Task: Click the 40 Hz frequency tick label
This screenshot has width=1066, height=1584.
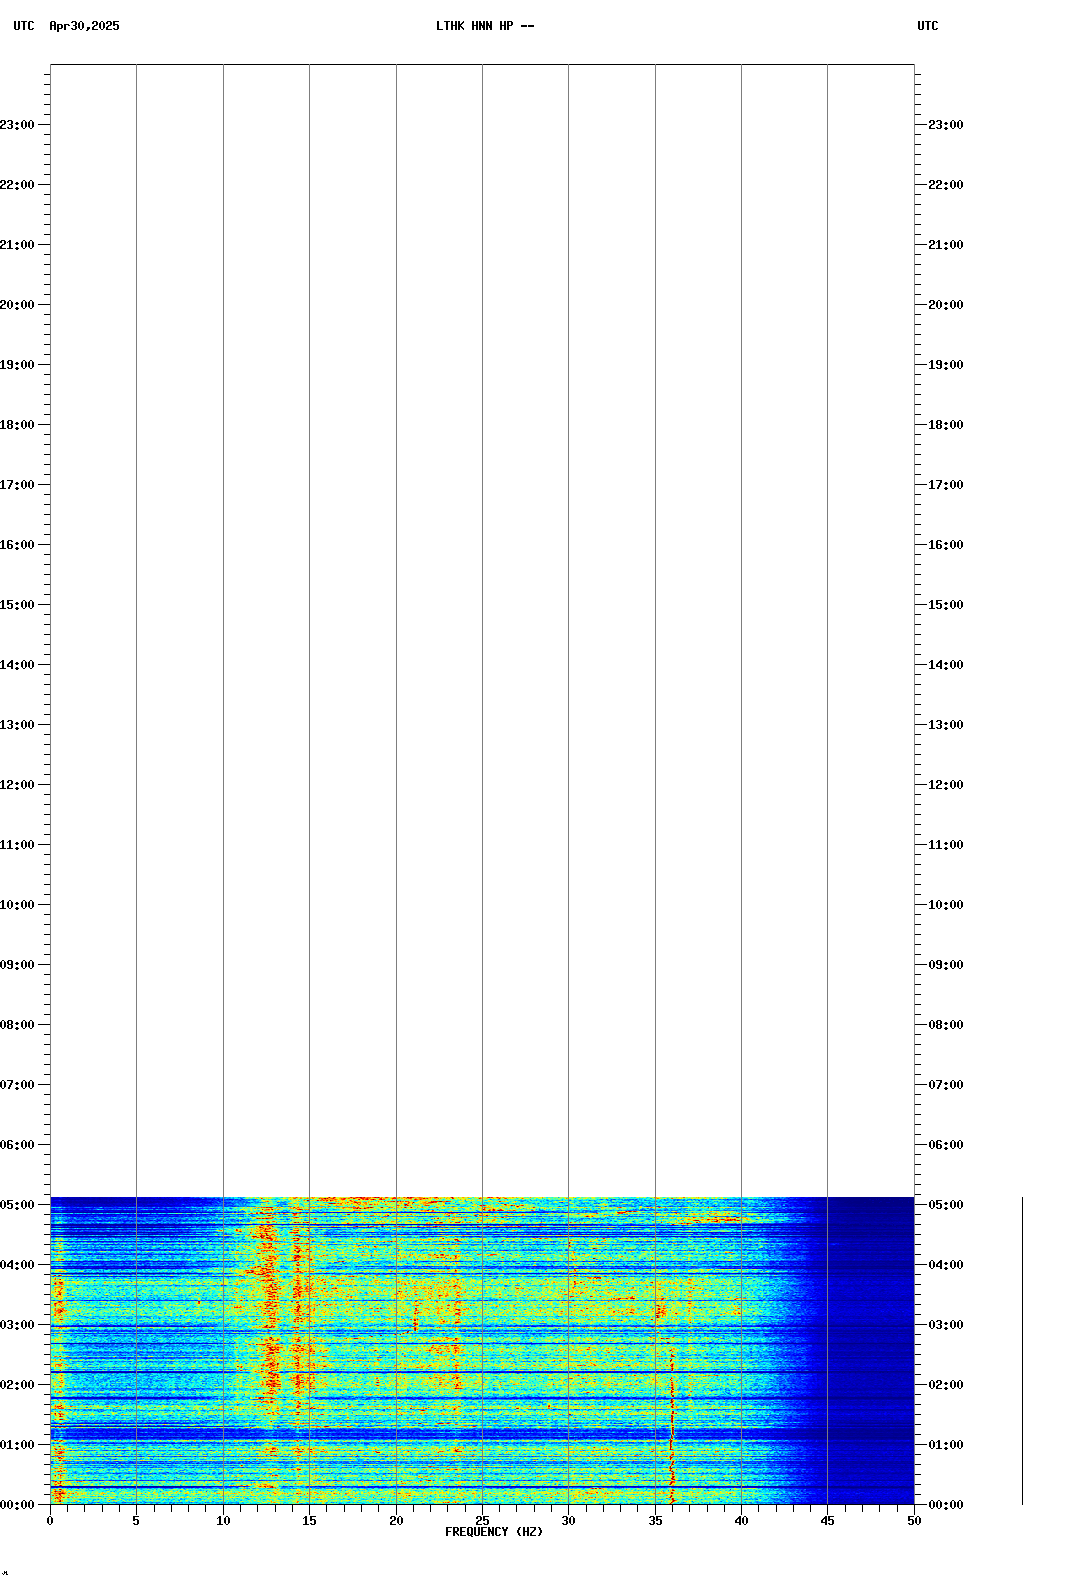Action: click(741, 1521)
